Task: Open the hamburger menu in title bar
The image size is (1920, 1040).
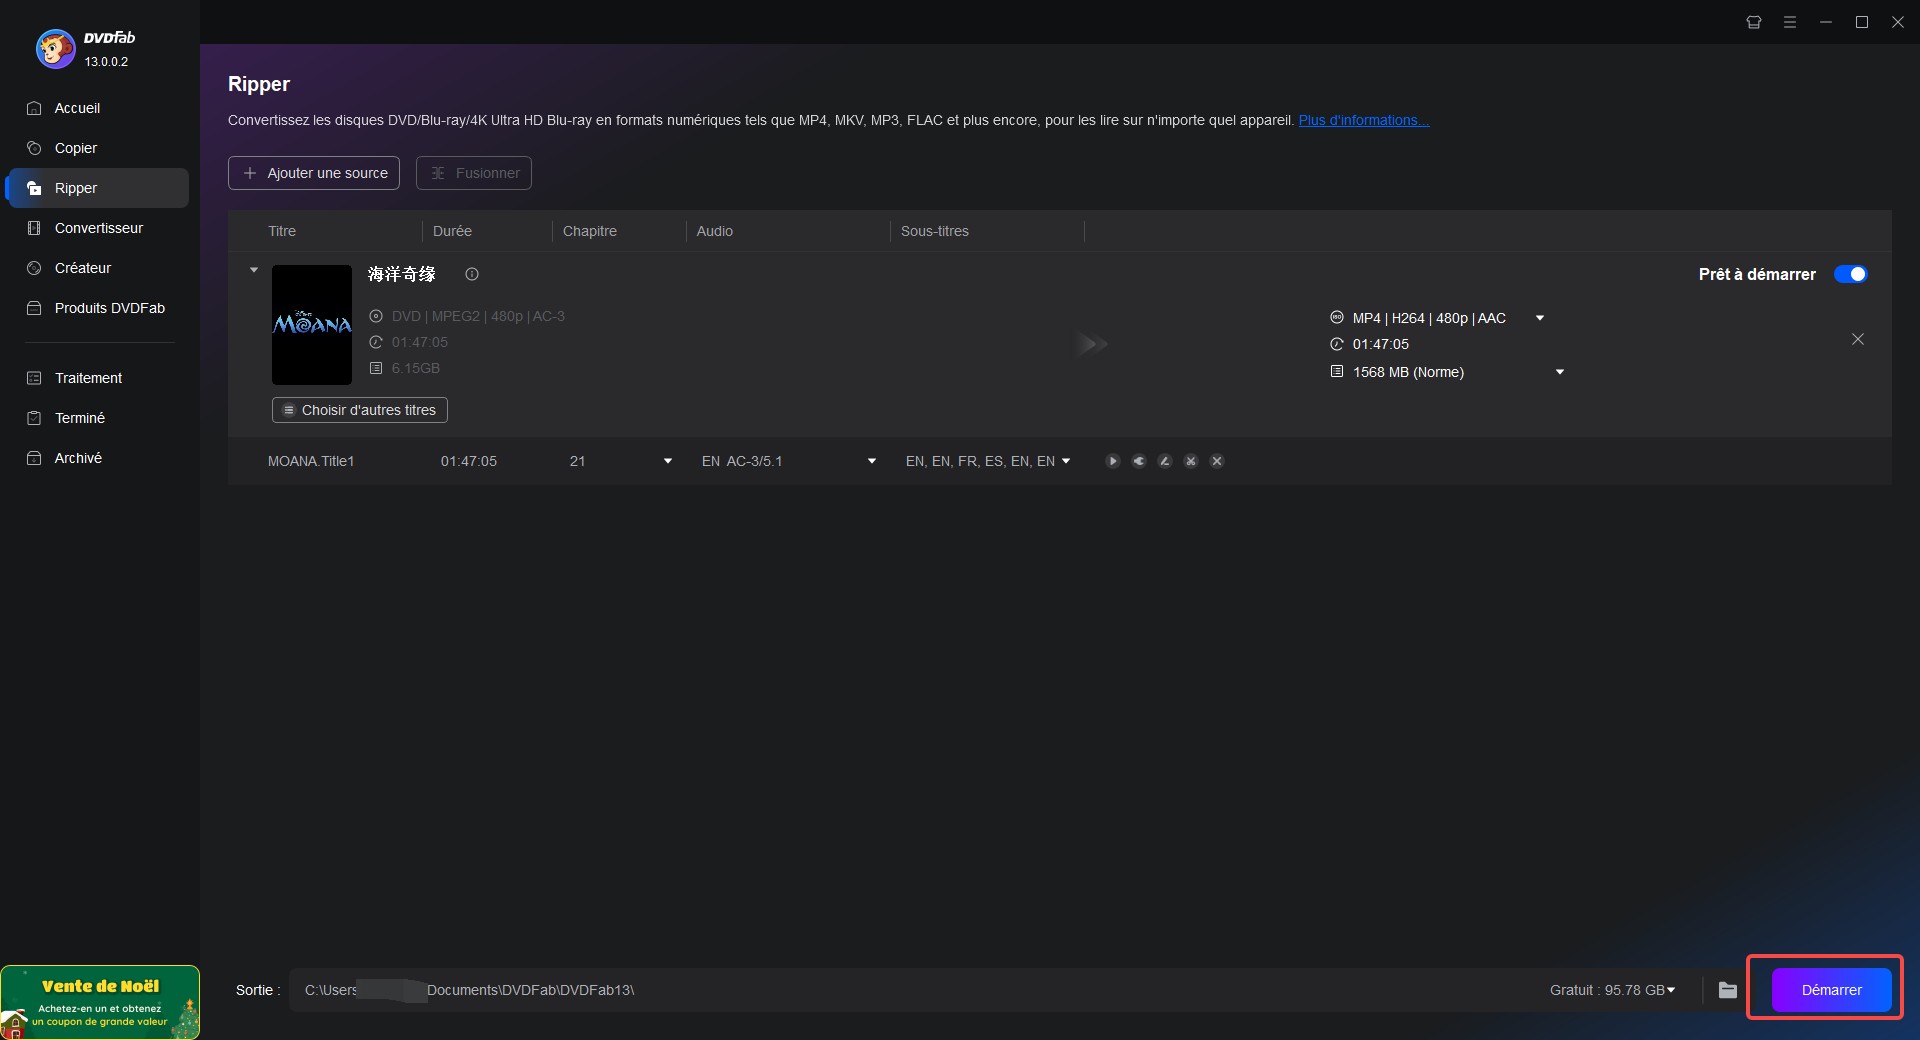Action: (1790, 22)
